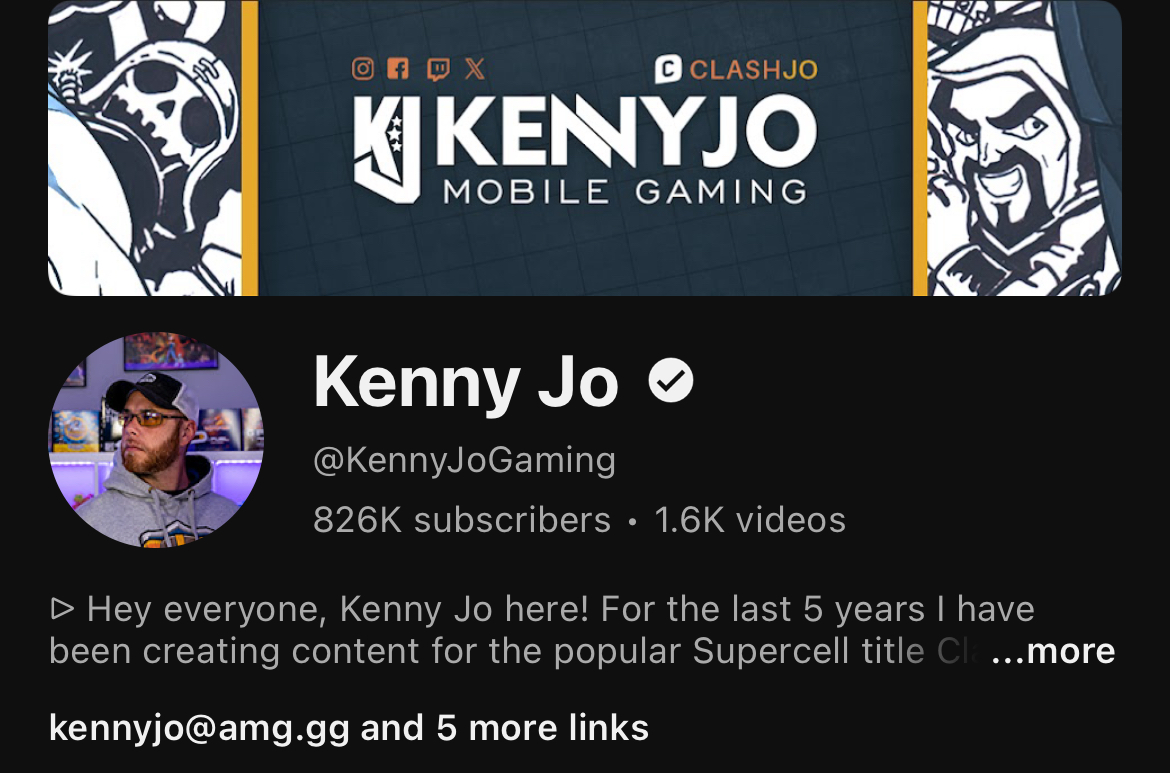
Task: Click the Twitch icon in the banner
Action: click(438, 69)
